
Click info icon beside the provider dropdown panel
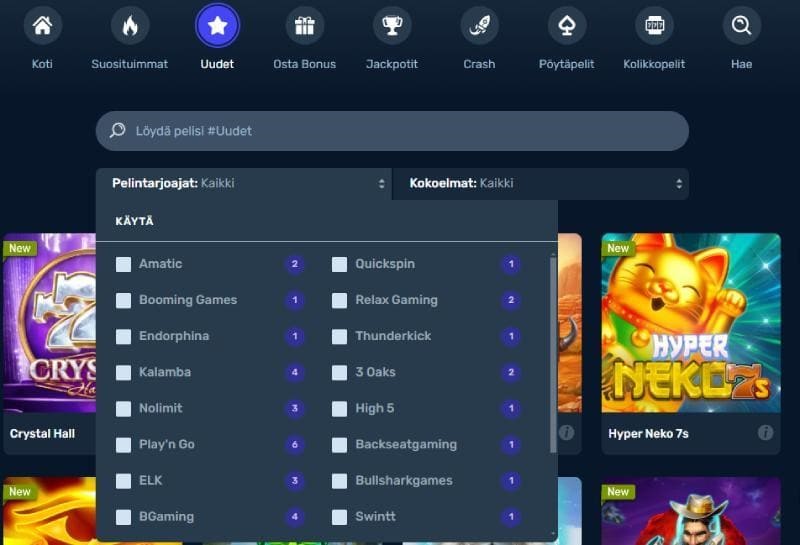click(x=566, y=433)
